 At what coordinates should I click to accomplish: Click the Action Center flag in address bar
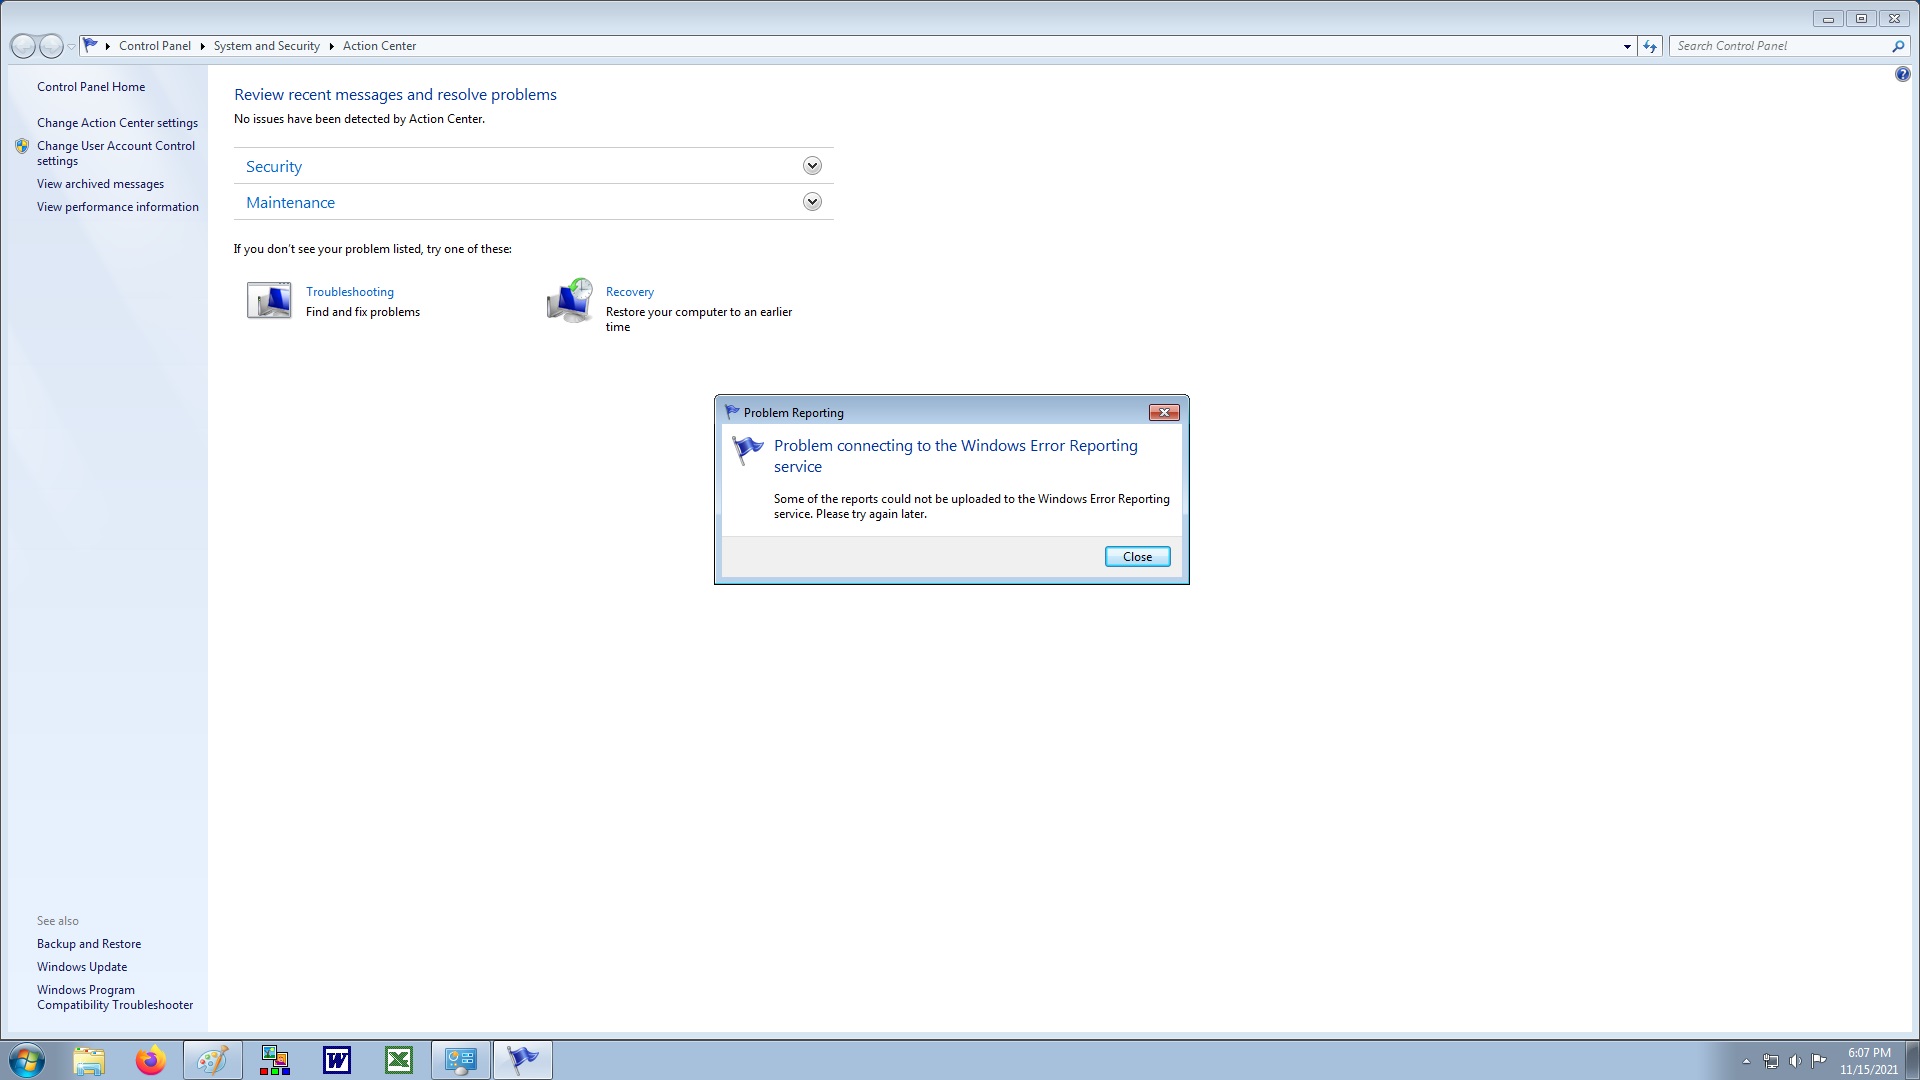click(x=91, y=45)
